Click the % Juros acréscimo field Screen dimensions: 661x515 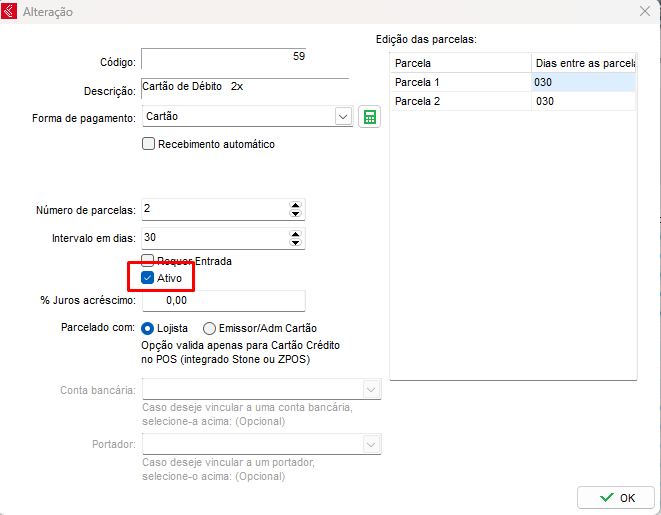(x=223, y=300)
